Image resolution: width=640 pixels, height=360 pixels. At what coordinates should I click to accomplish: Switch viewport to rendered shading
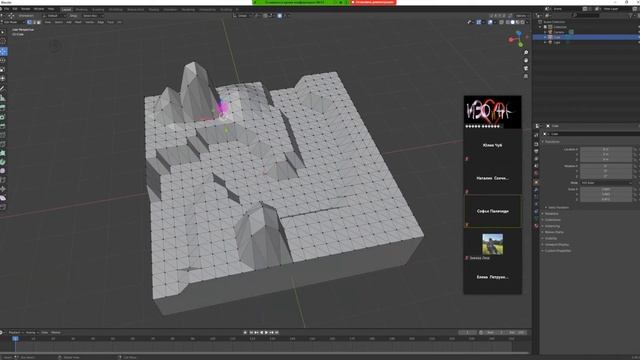click(x=523, y=22)
